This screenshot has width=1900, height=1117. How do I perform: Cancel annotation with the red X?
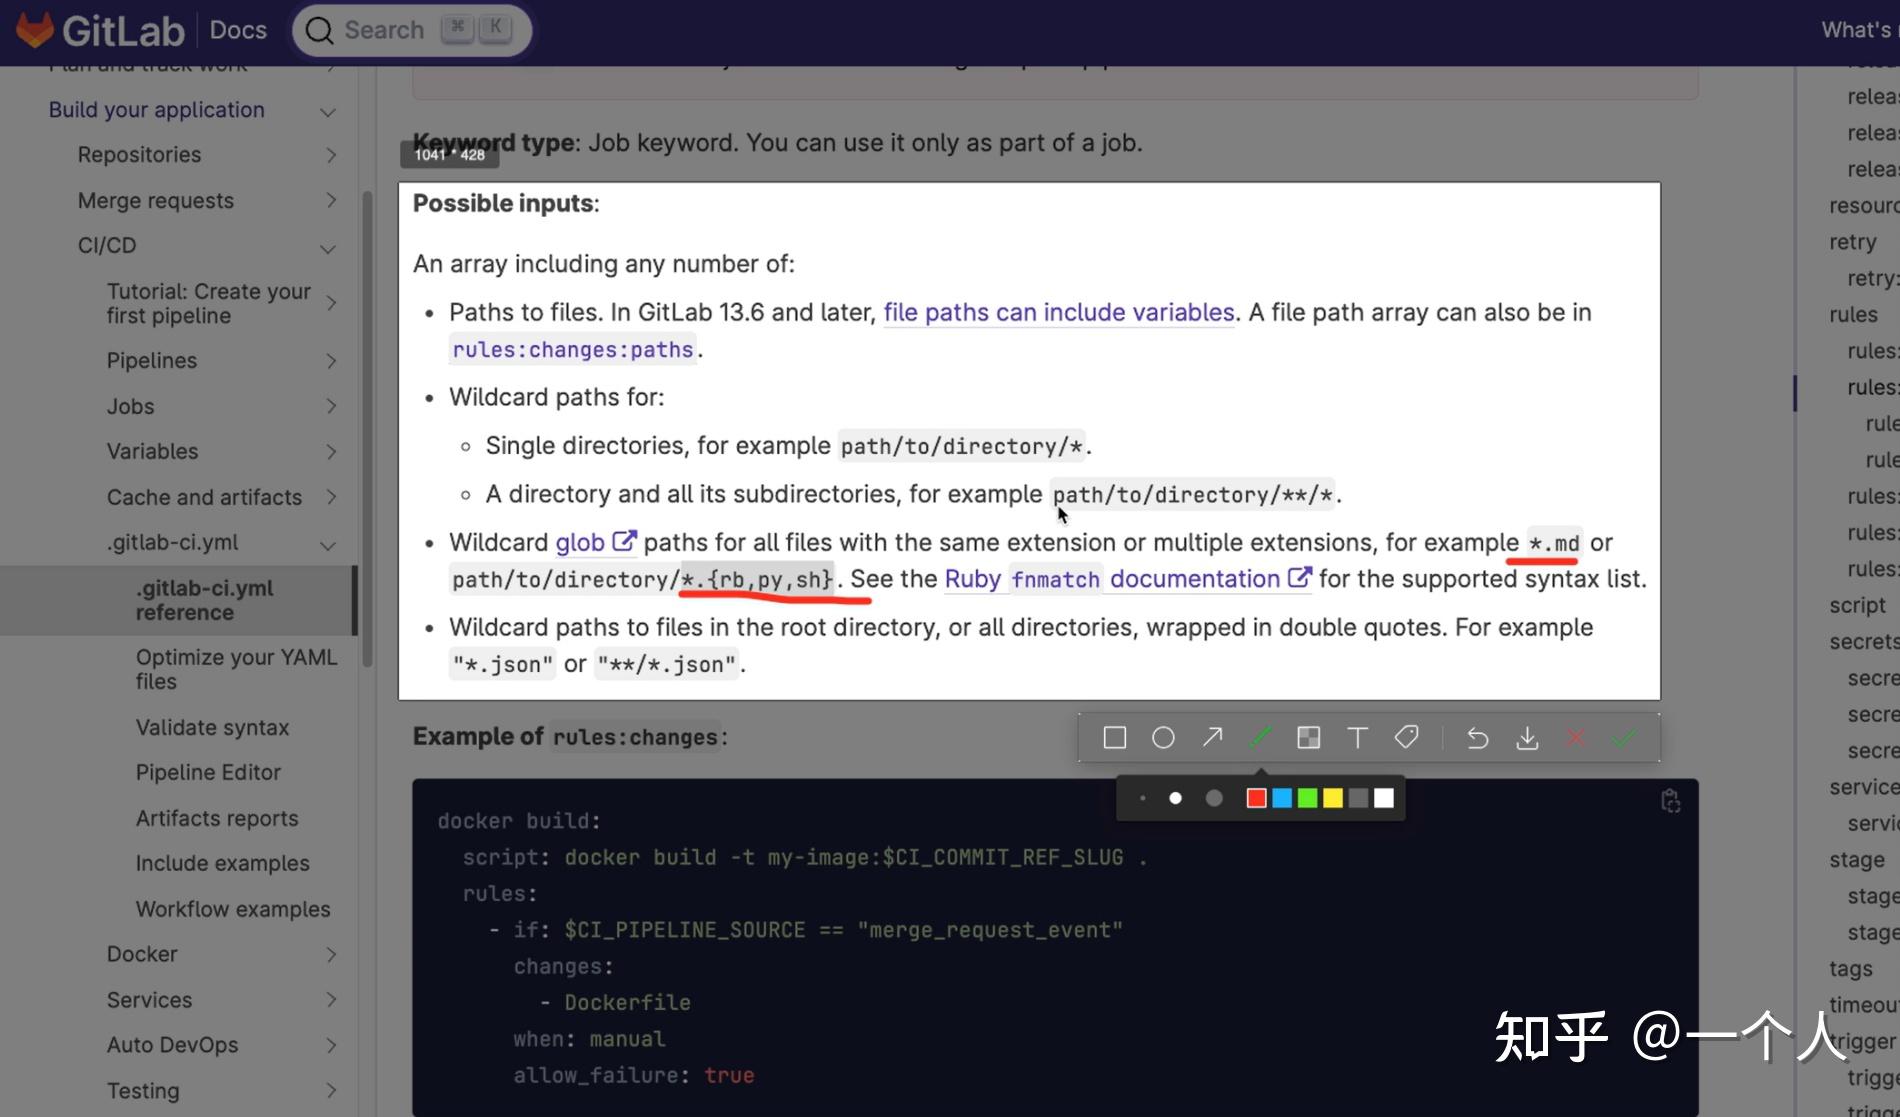tap(1575, 737)
